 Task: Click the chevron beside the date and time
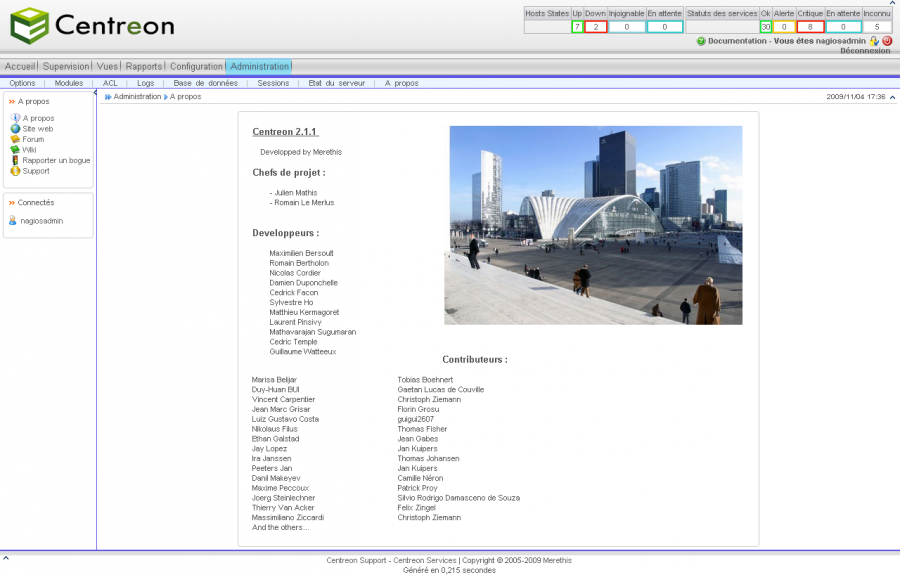(893, 98)
